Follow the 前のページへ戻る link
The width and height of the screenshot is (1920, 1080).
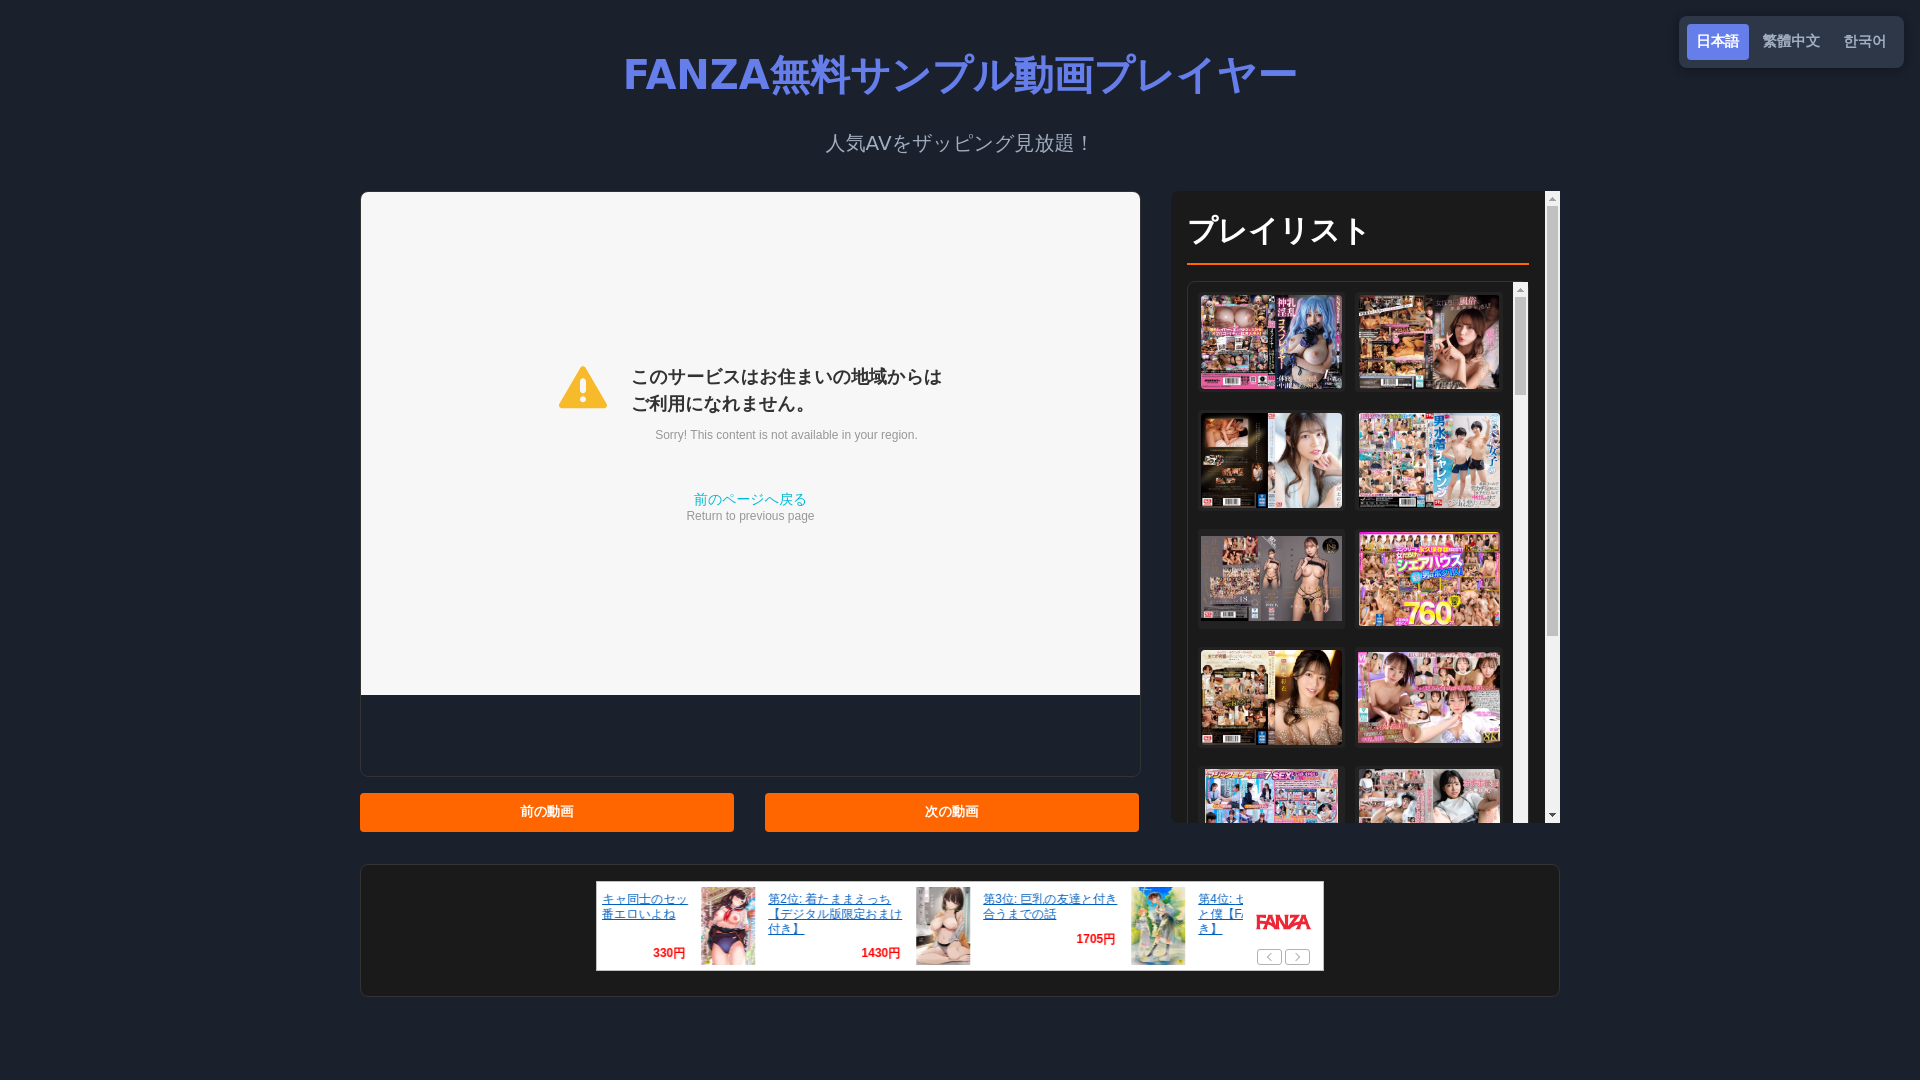[750, 499]
